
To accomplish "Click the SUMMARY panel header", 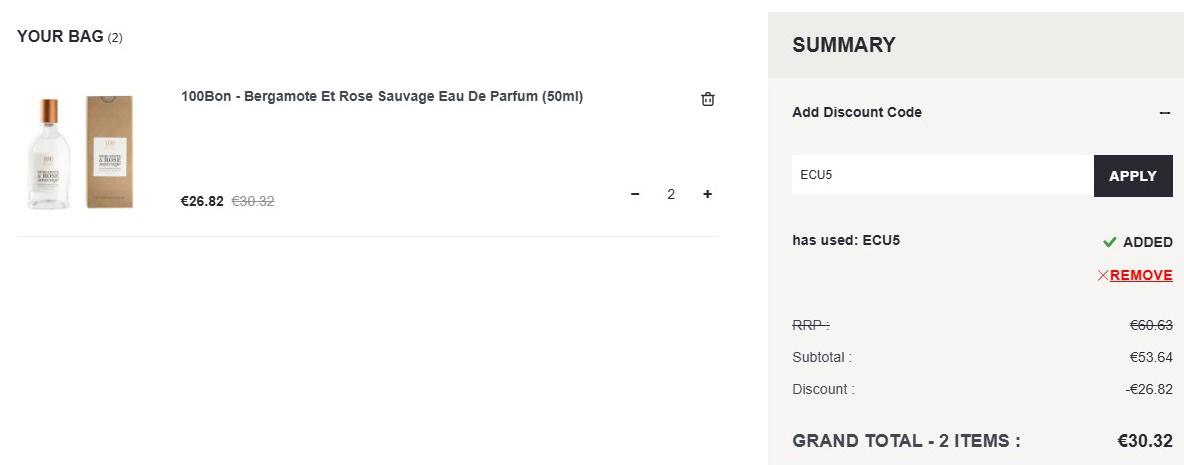I will pos(976,45).
